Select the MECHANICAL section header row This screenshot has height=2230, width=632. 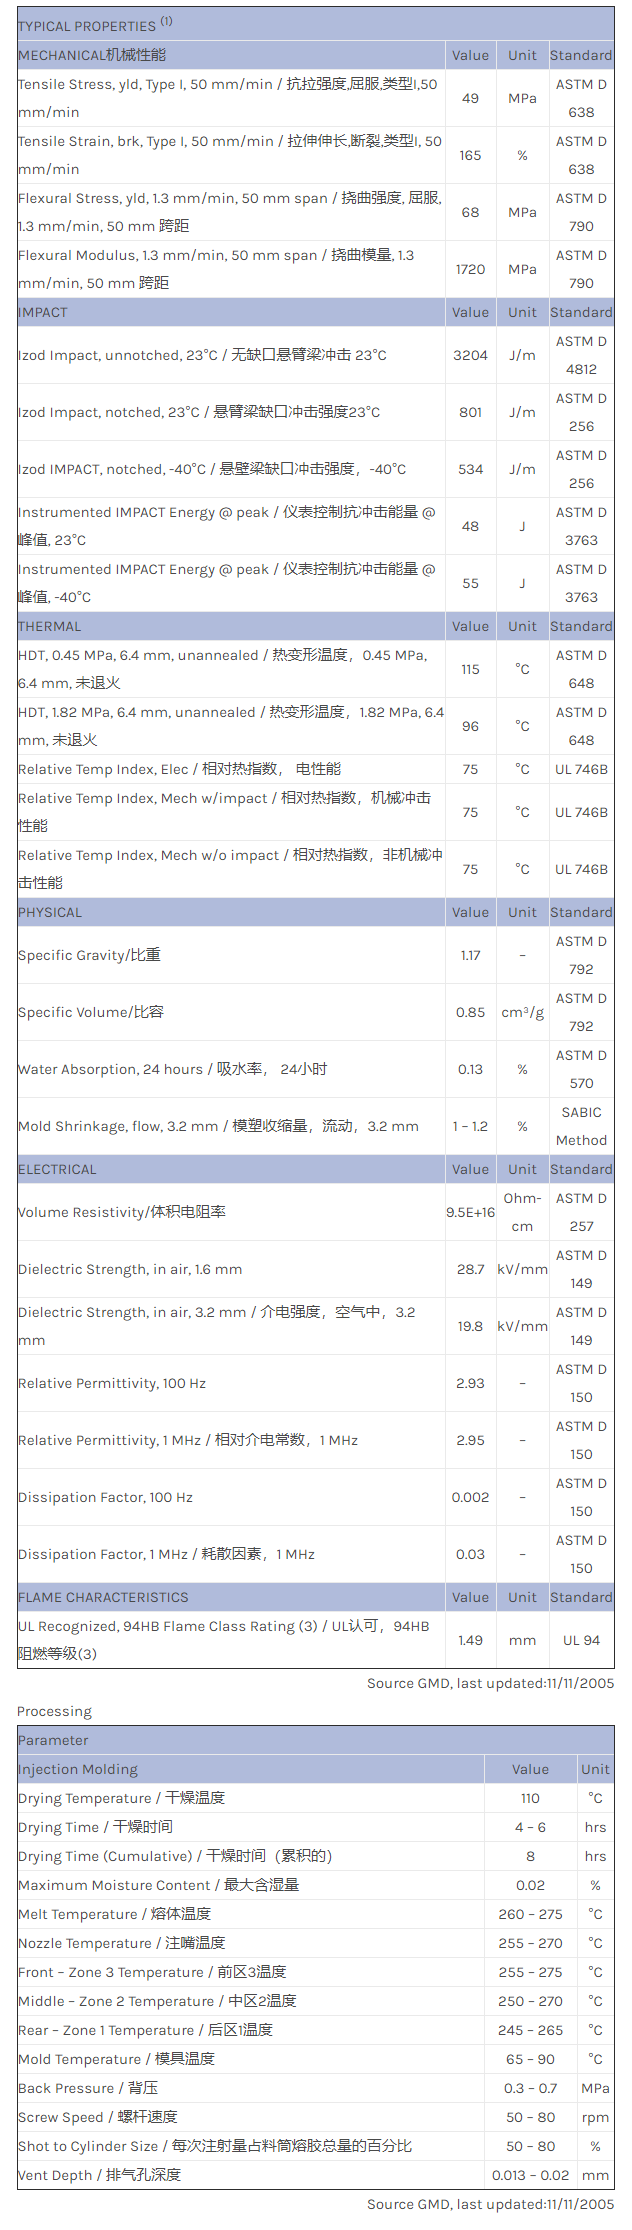[92, 55]
